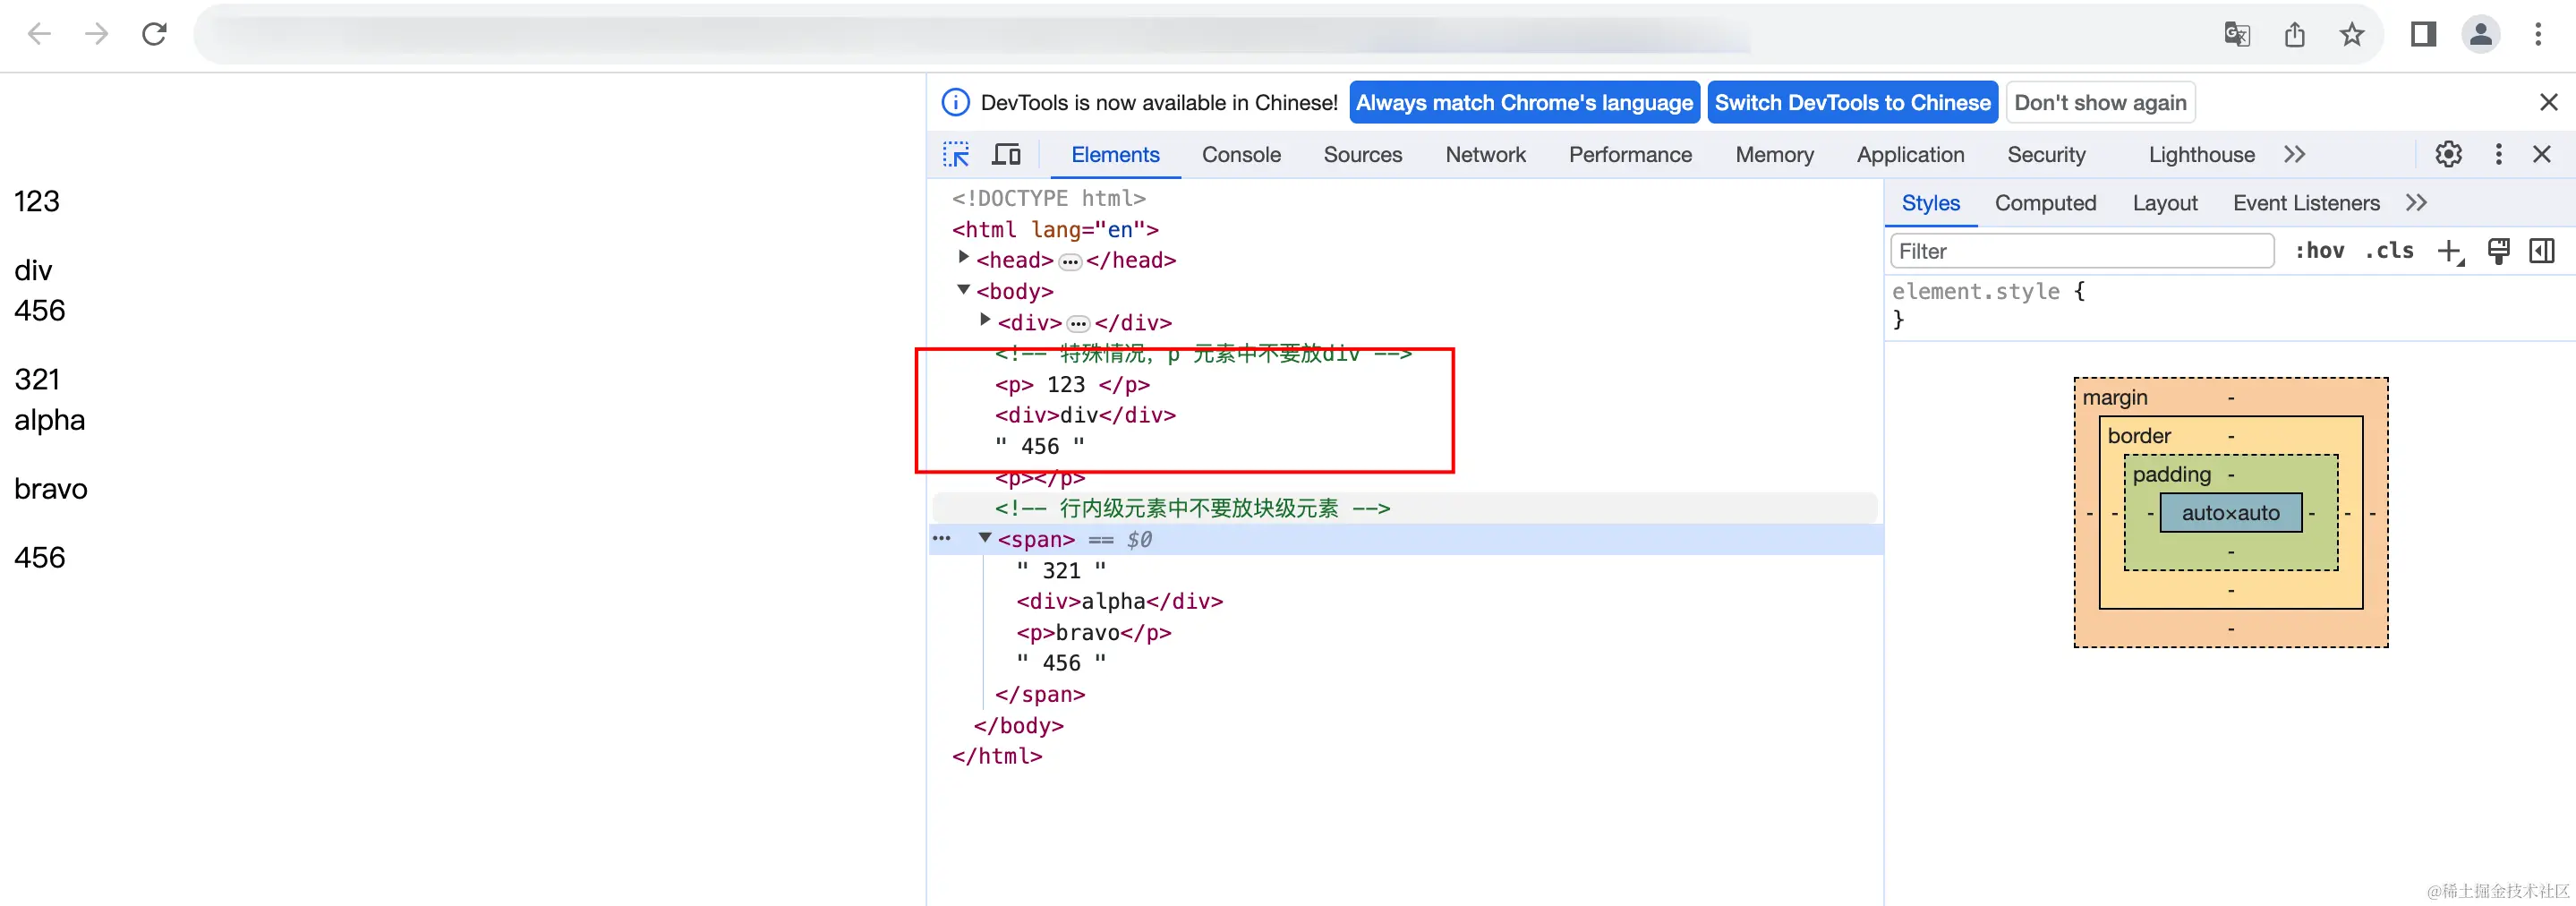Open the Network tab
This screenshot has width=2576, height=906.
click(x=1486, y=154)
